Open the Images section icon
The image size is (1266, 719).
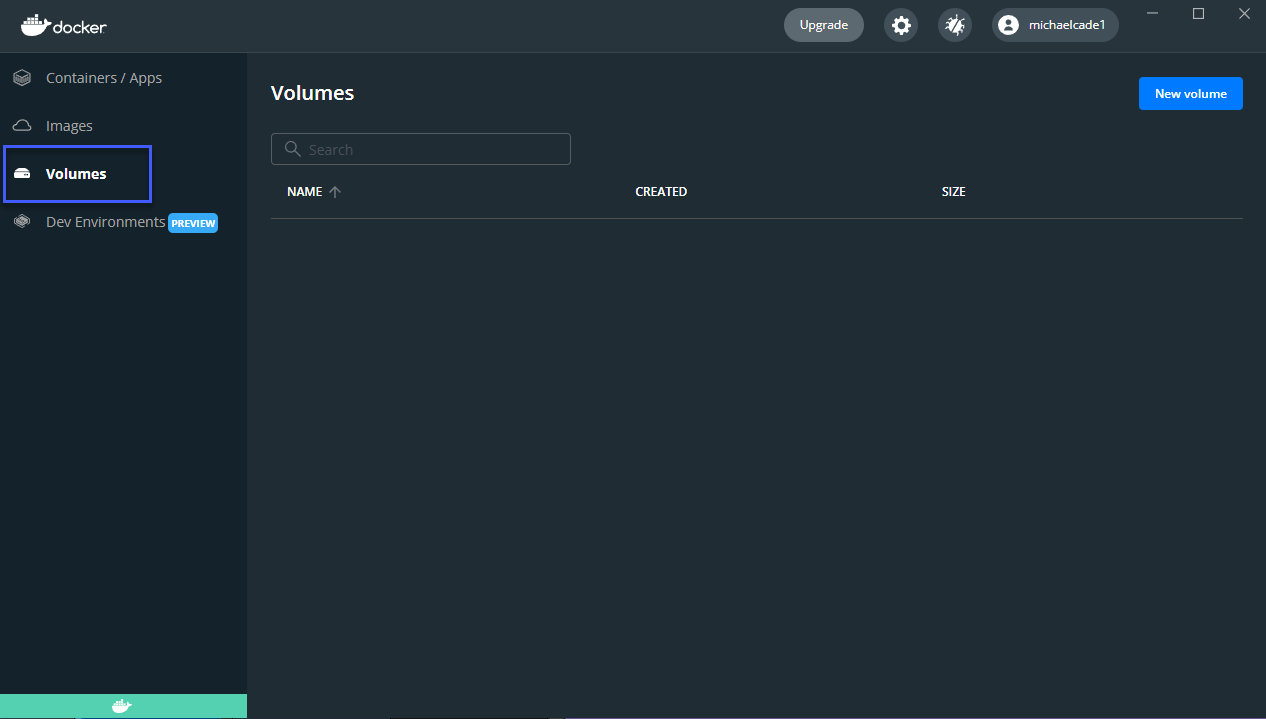point(21,125)
